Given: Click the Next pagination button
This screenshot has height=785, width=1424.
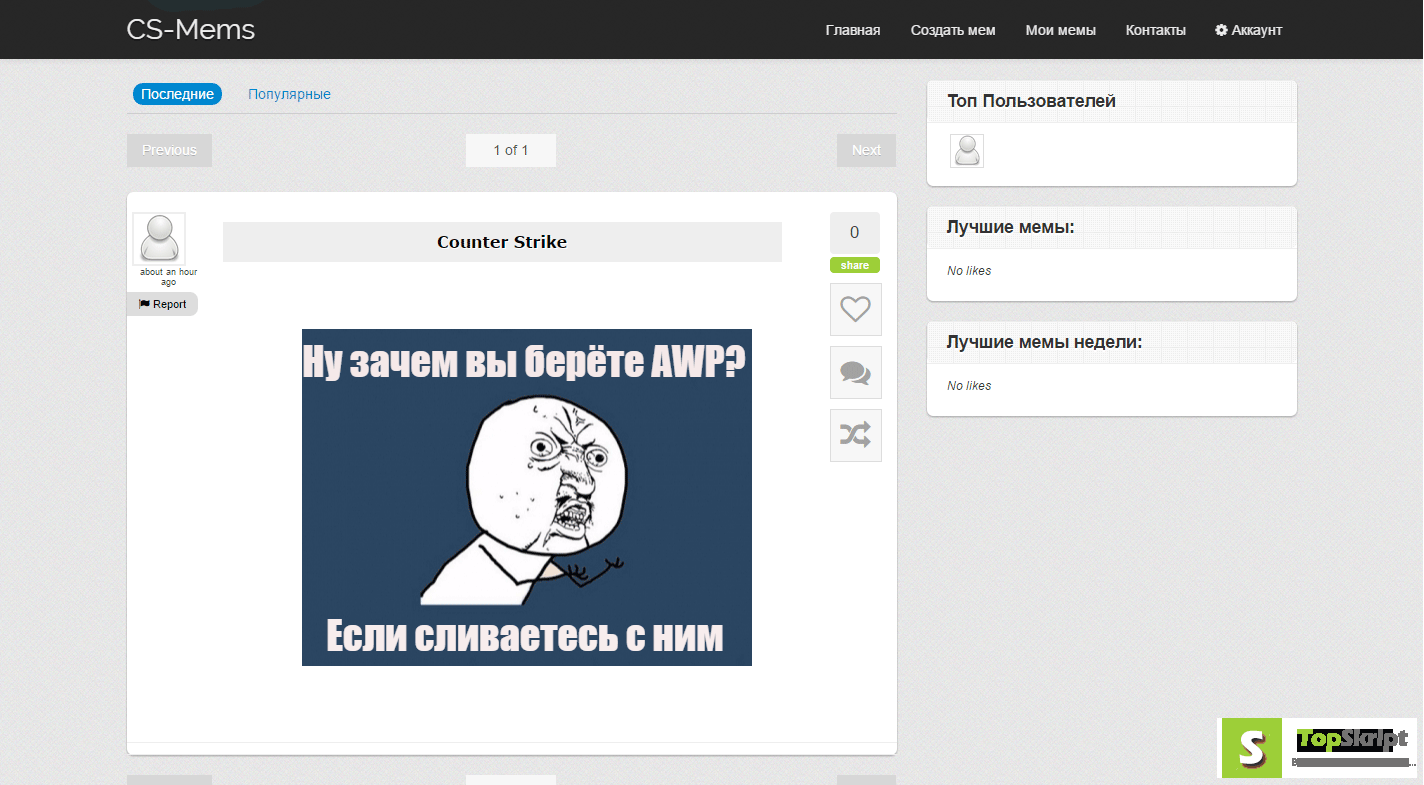Looking at the screenshot, I should click(866, 150).
